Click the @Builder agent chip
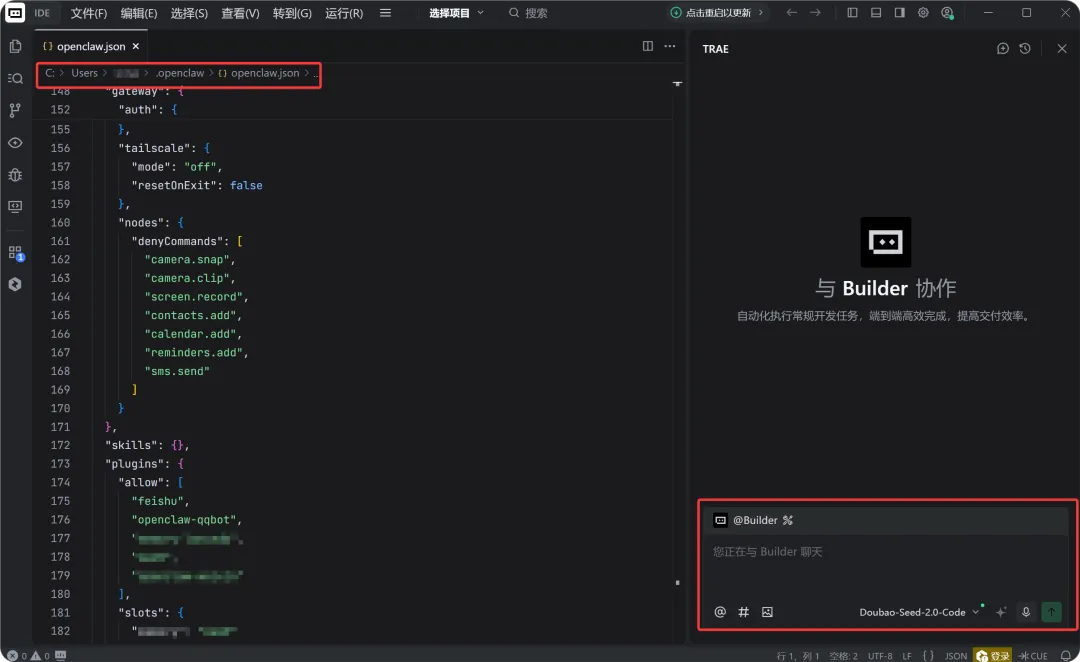Image resolution: width=1080 pixels, height=662 pixels. pos(754,520)
